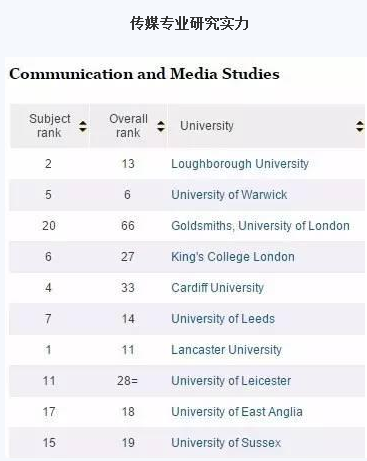Sort table by Overall rank arrows

coord(161,126)
